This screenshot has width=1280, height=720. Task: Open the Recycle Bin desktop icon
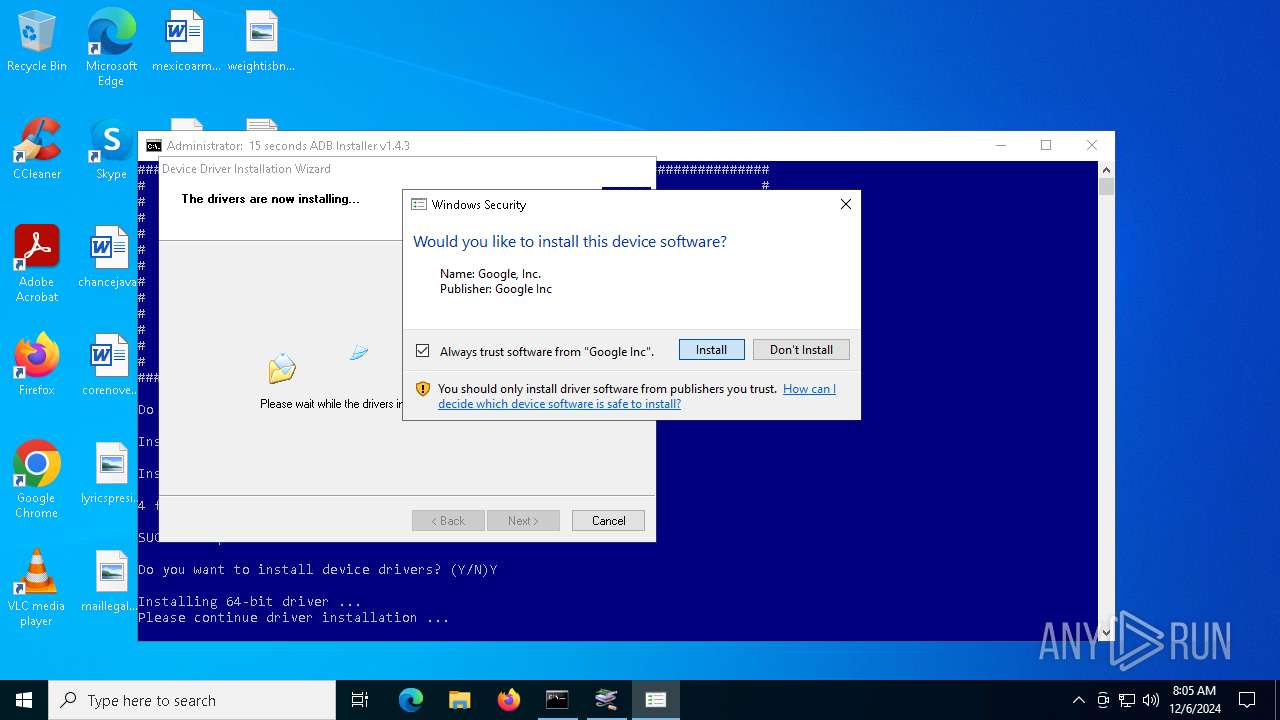pos(37,42)
